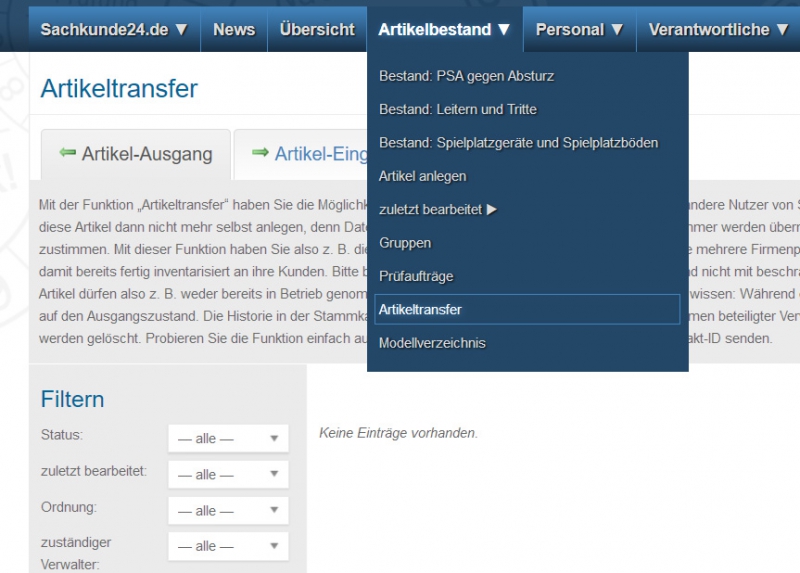
Task: Open the Übersicht page
Action: 317,30
